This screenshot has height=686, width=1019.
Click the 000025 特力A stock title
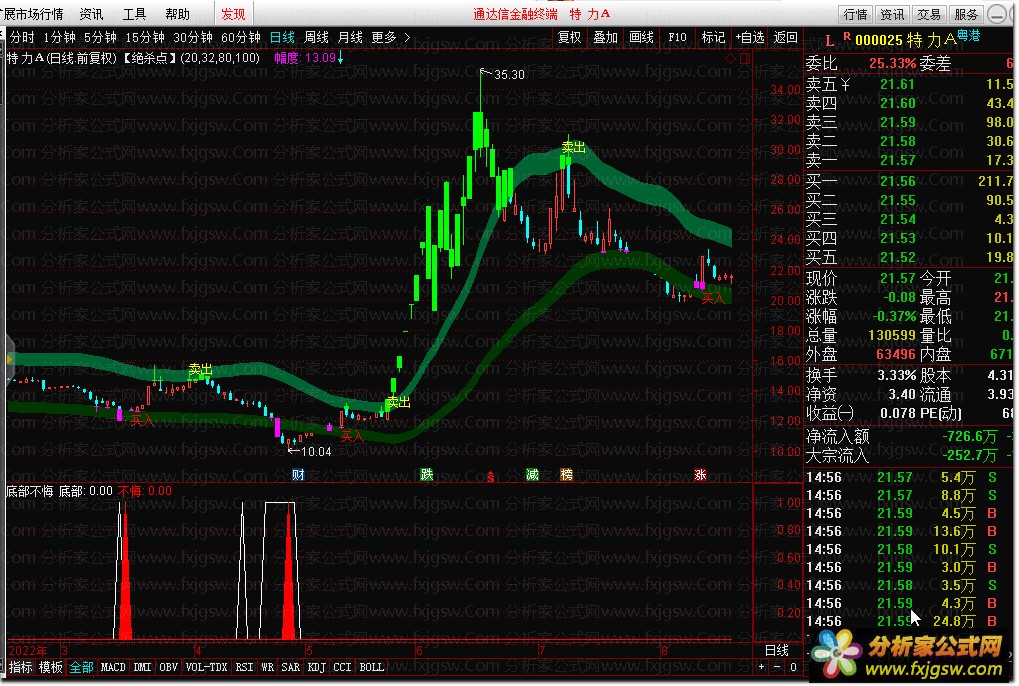(x=905, y=40)
